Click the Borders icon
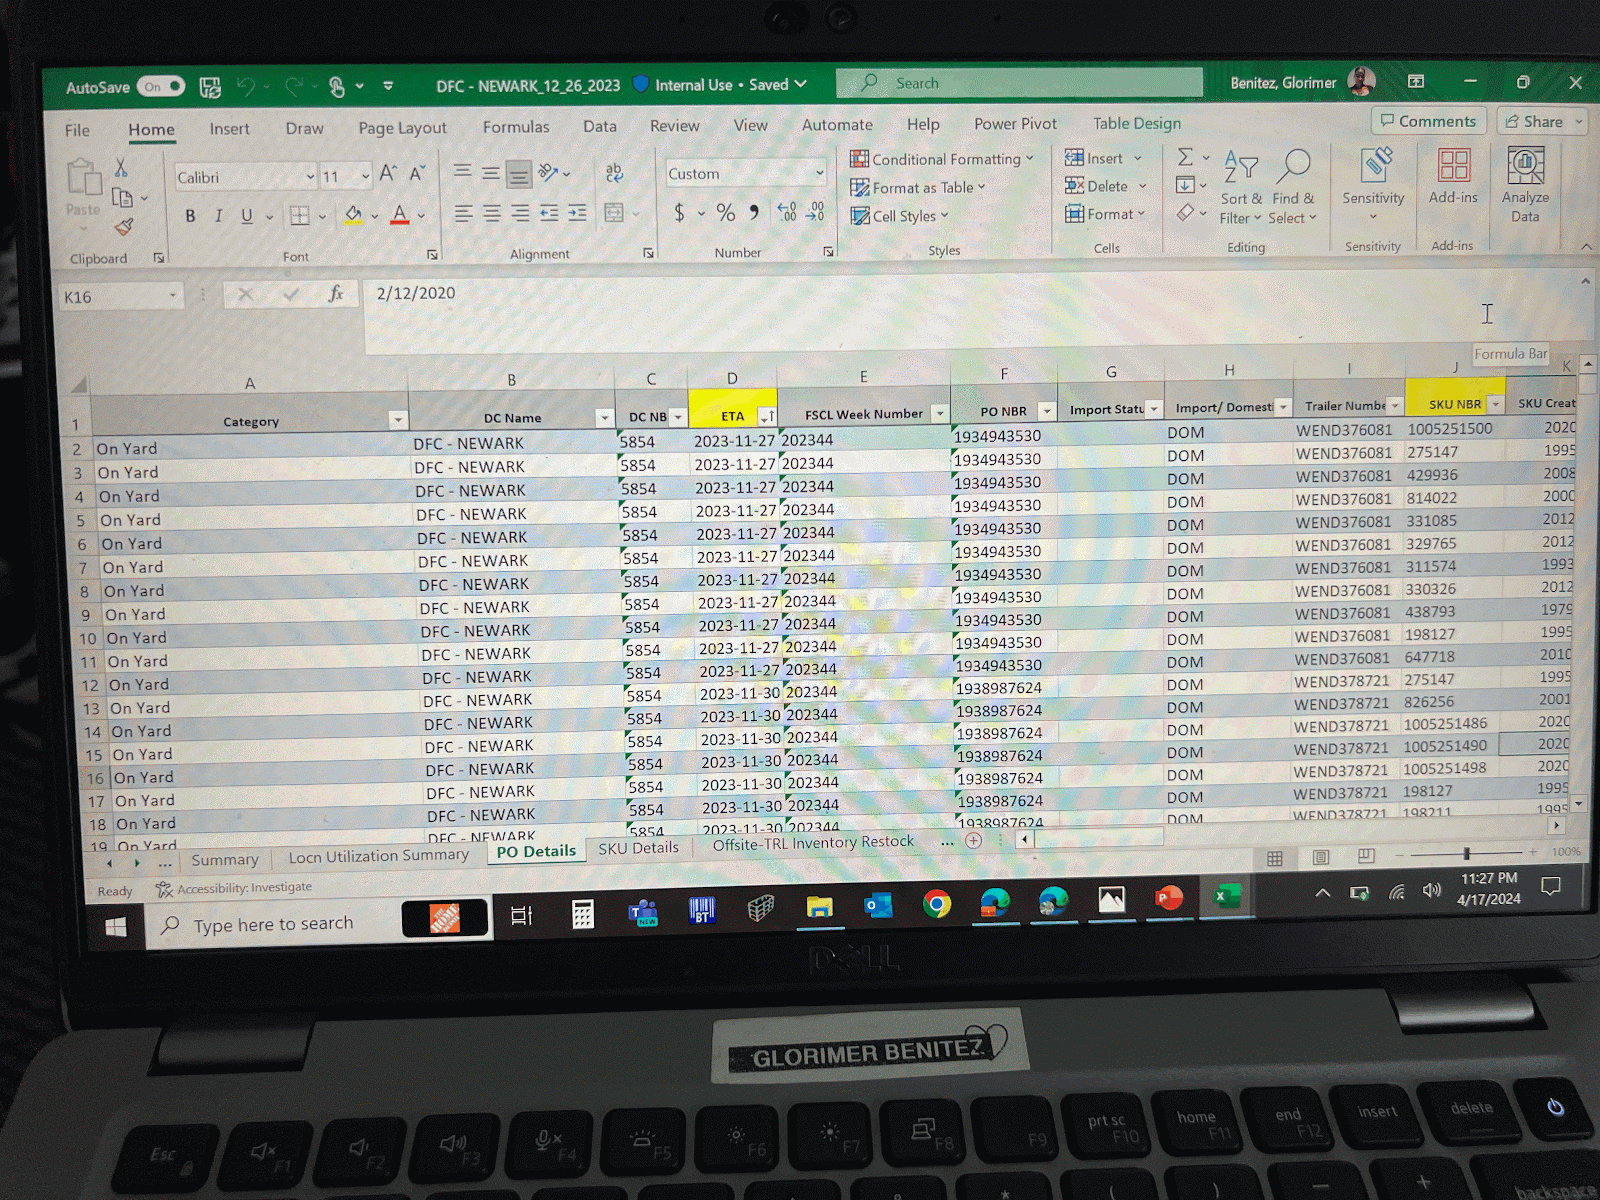This screenshot has width=1600, height=1200. (x=299, y=215)
